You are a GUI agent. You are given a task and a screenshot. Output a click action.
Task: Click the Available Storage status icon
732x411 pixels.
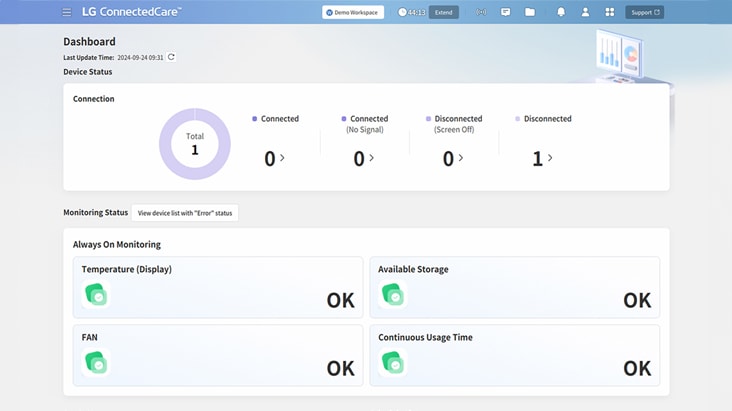393,295
